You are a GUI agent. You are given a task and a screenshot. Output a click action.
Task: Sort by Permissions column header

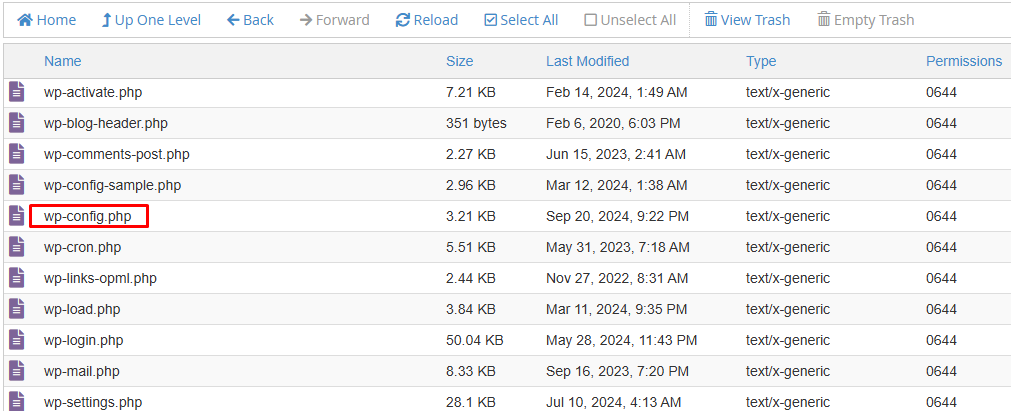pos(963,61)
